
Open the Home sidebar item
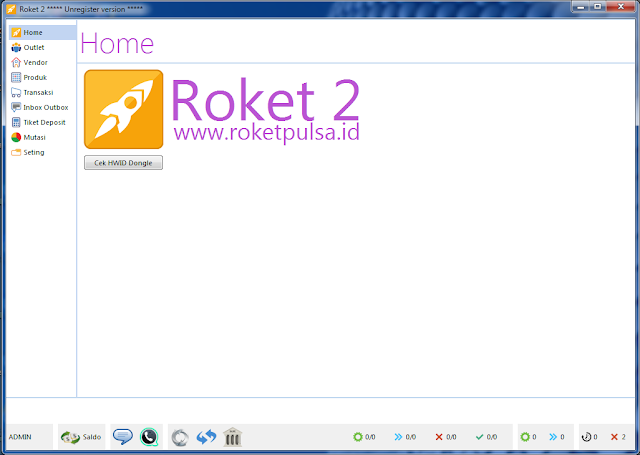[42, 32]
